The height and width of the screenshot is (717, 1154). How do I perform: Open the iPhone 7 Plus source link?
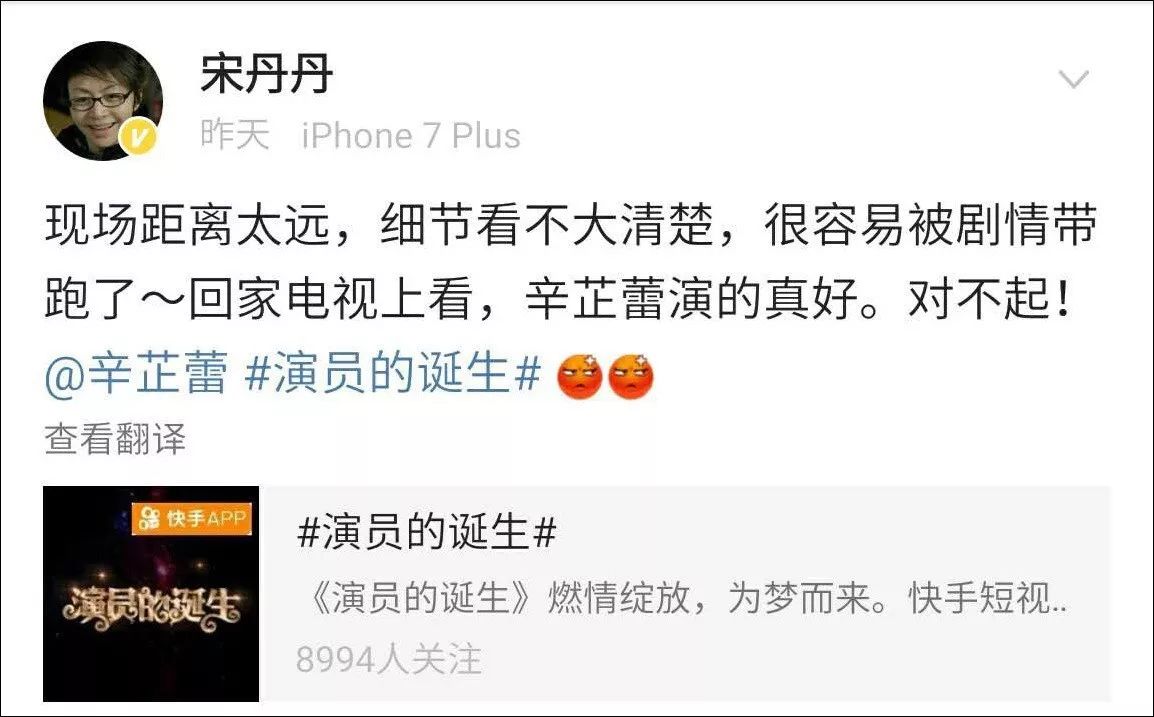[x=411, y=135]
